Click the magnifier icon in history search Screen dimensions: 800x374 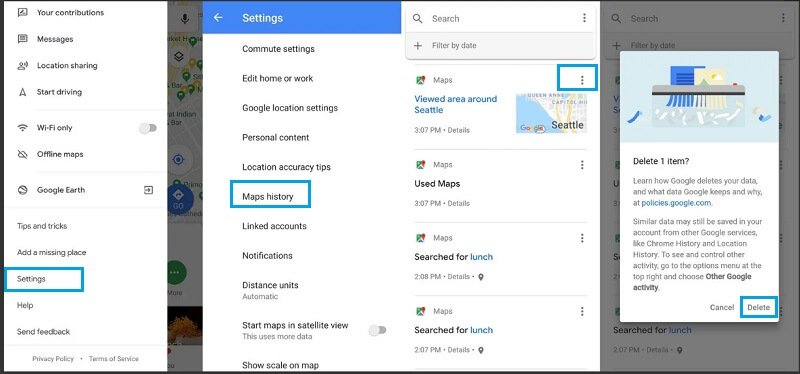coord(417,18)
